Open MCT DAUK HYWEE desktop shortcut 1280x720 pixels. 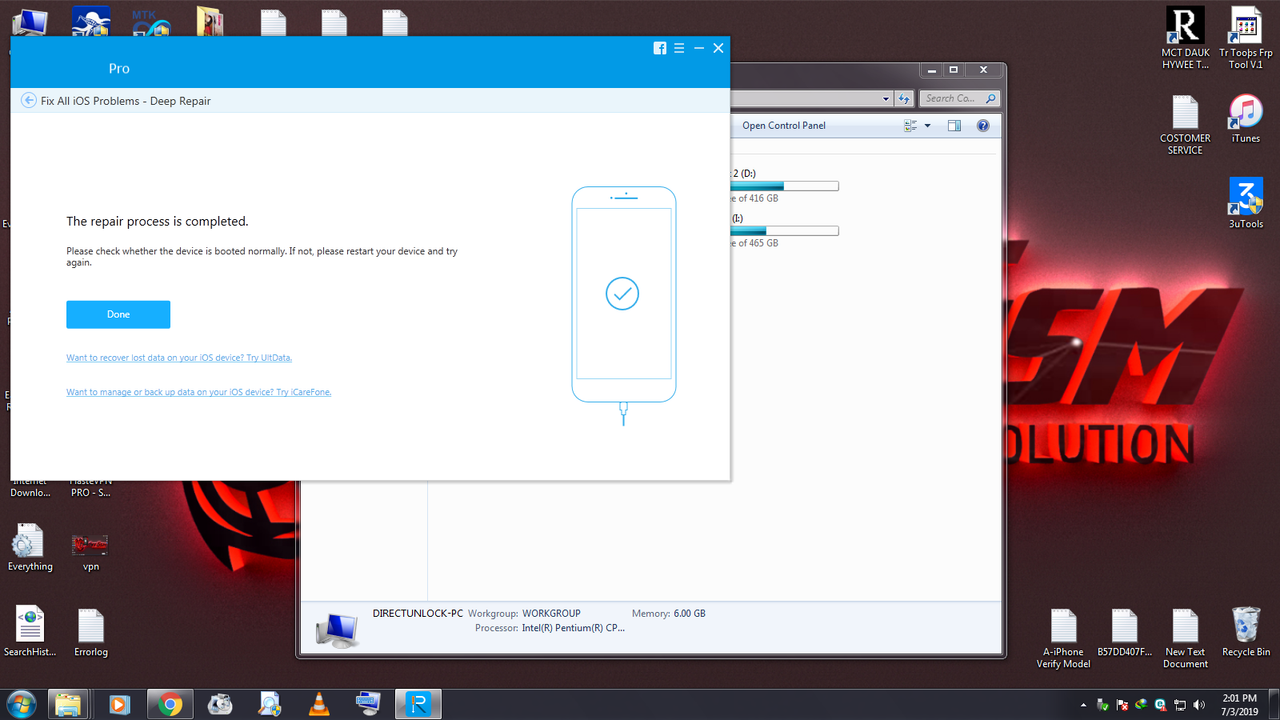coord(1185,39)
